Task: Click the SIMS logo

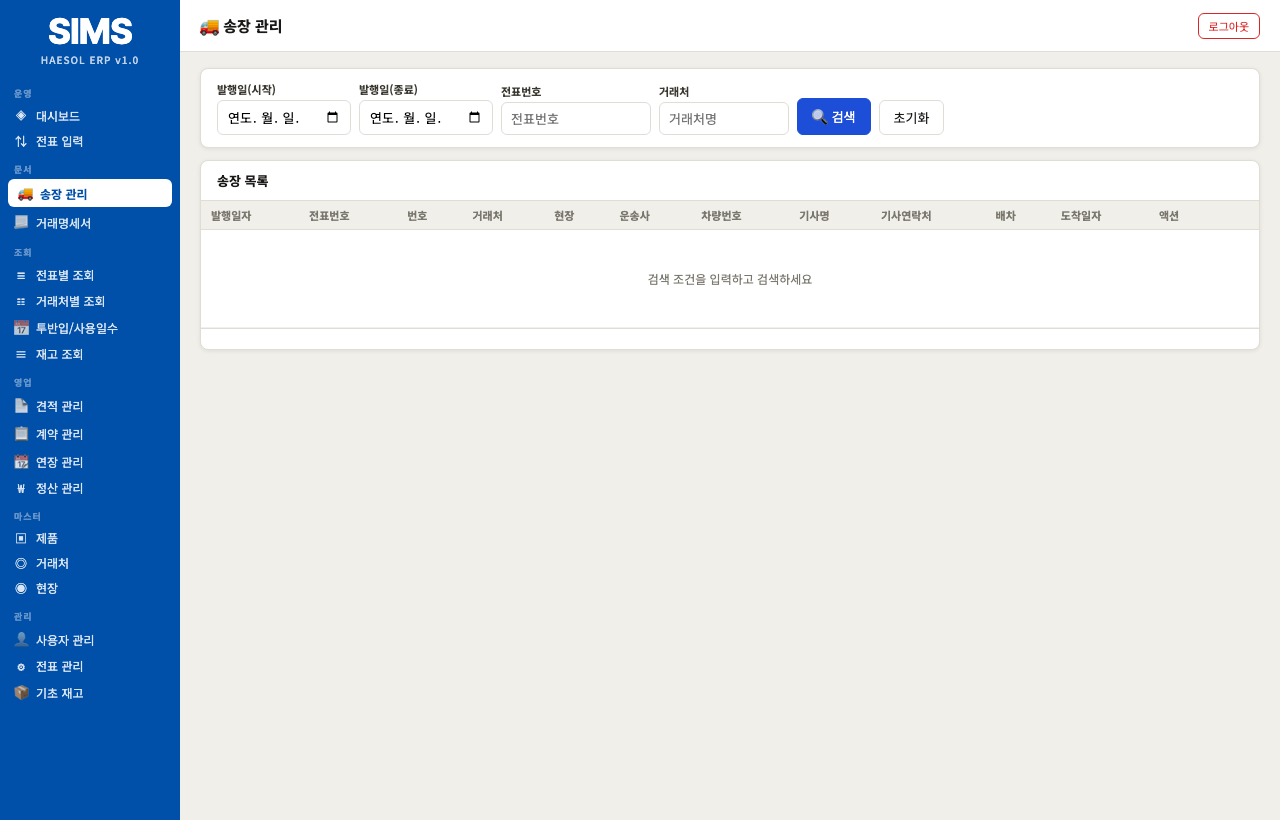Action: point(90,32)
